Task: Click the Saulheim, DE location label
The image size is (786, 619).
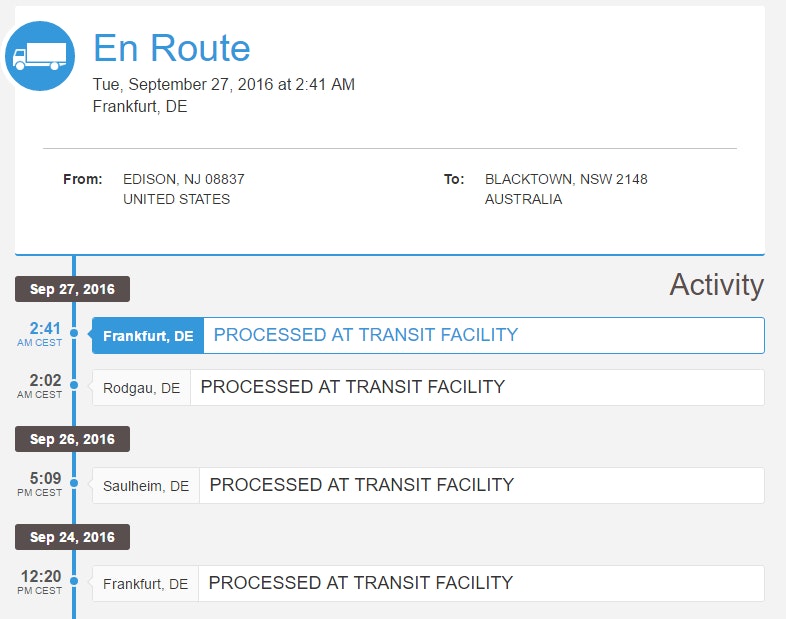Action: tap(146, 486)
